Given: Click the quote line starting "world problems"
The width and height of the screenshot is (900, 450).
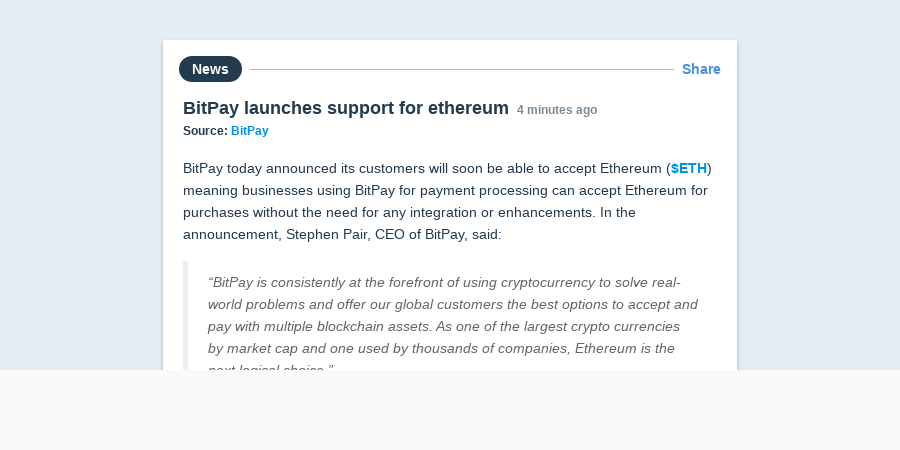Looking at the screenshot, I should (453, 304).
